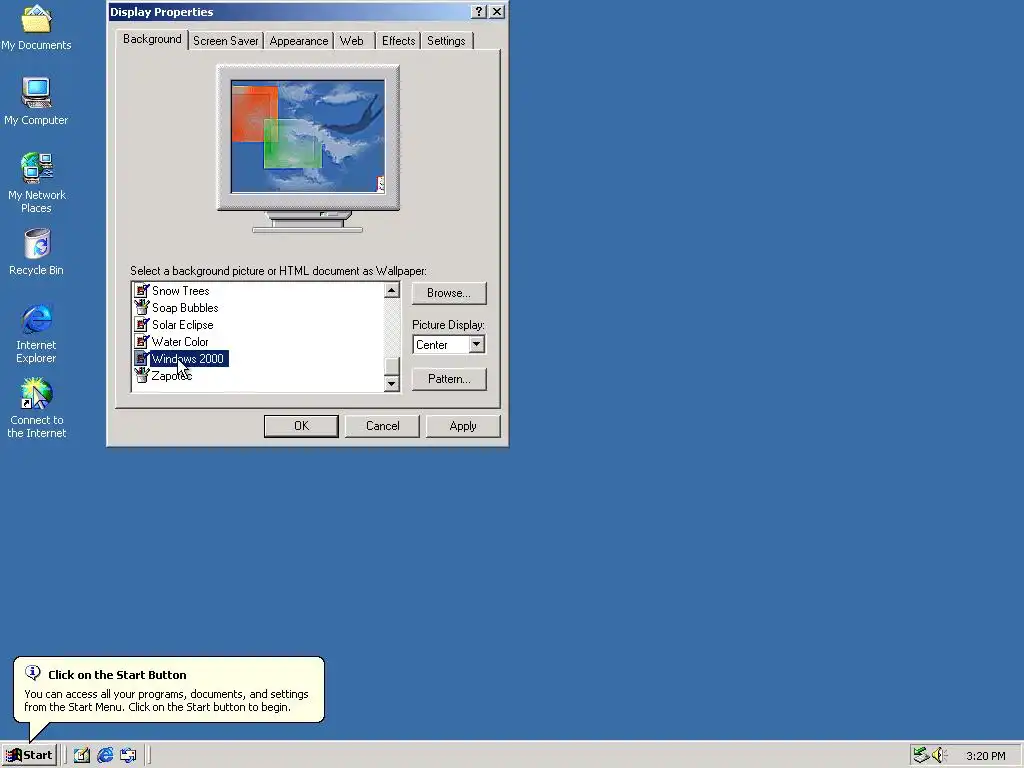Image resolution: width=1024 pixels, height=768 pixels.
Task: Switch to the Screen Saver tab
Action: [x=225, y=41]
